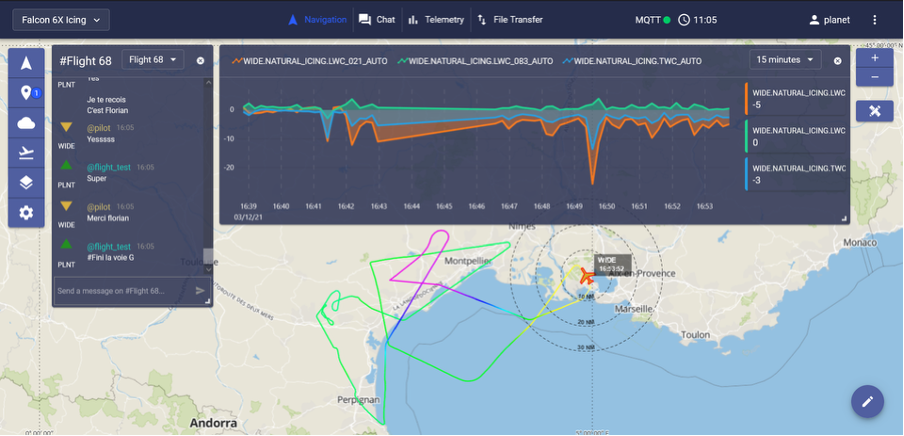
Task: Click the planet user account icon
Action: (x=814, y=20)
